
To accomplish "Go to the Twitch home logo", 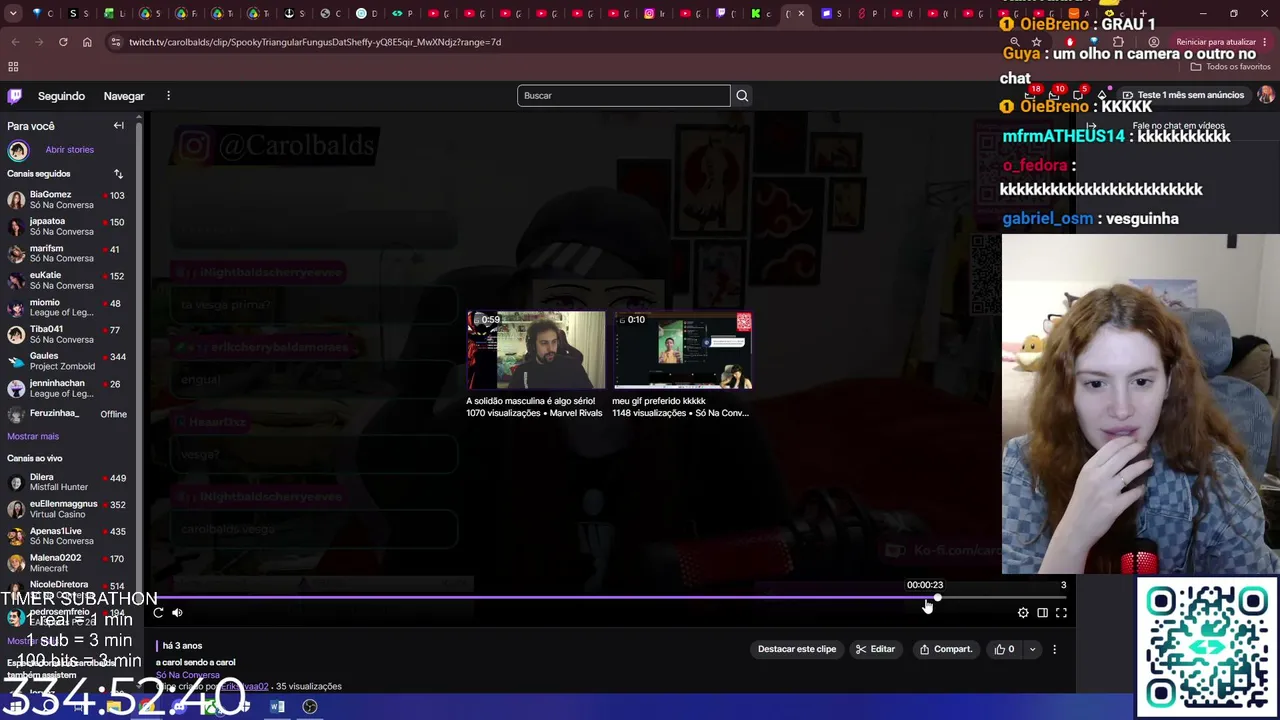I will point(15,96).
